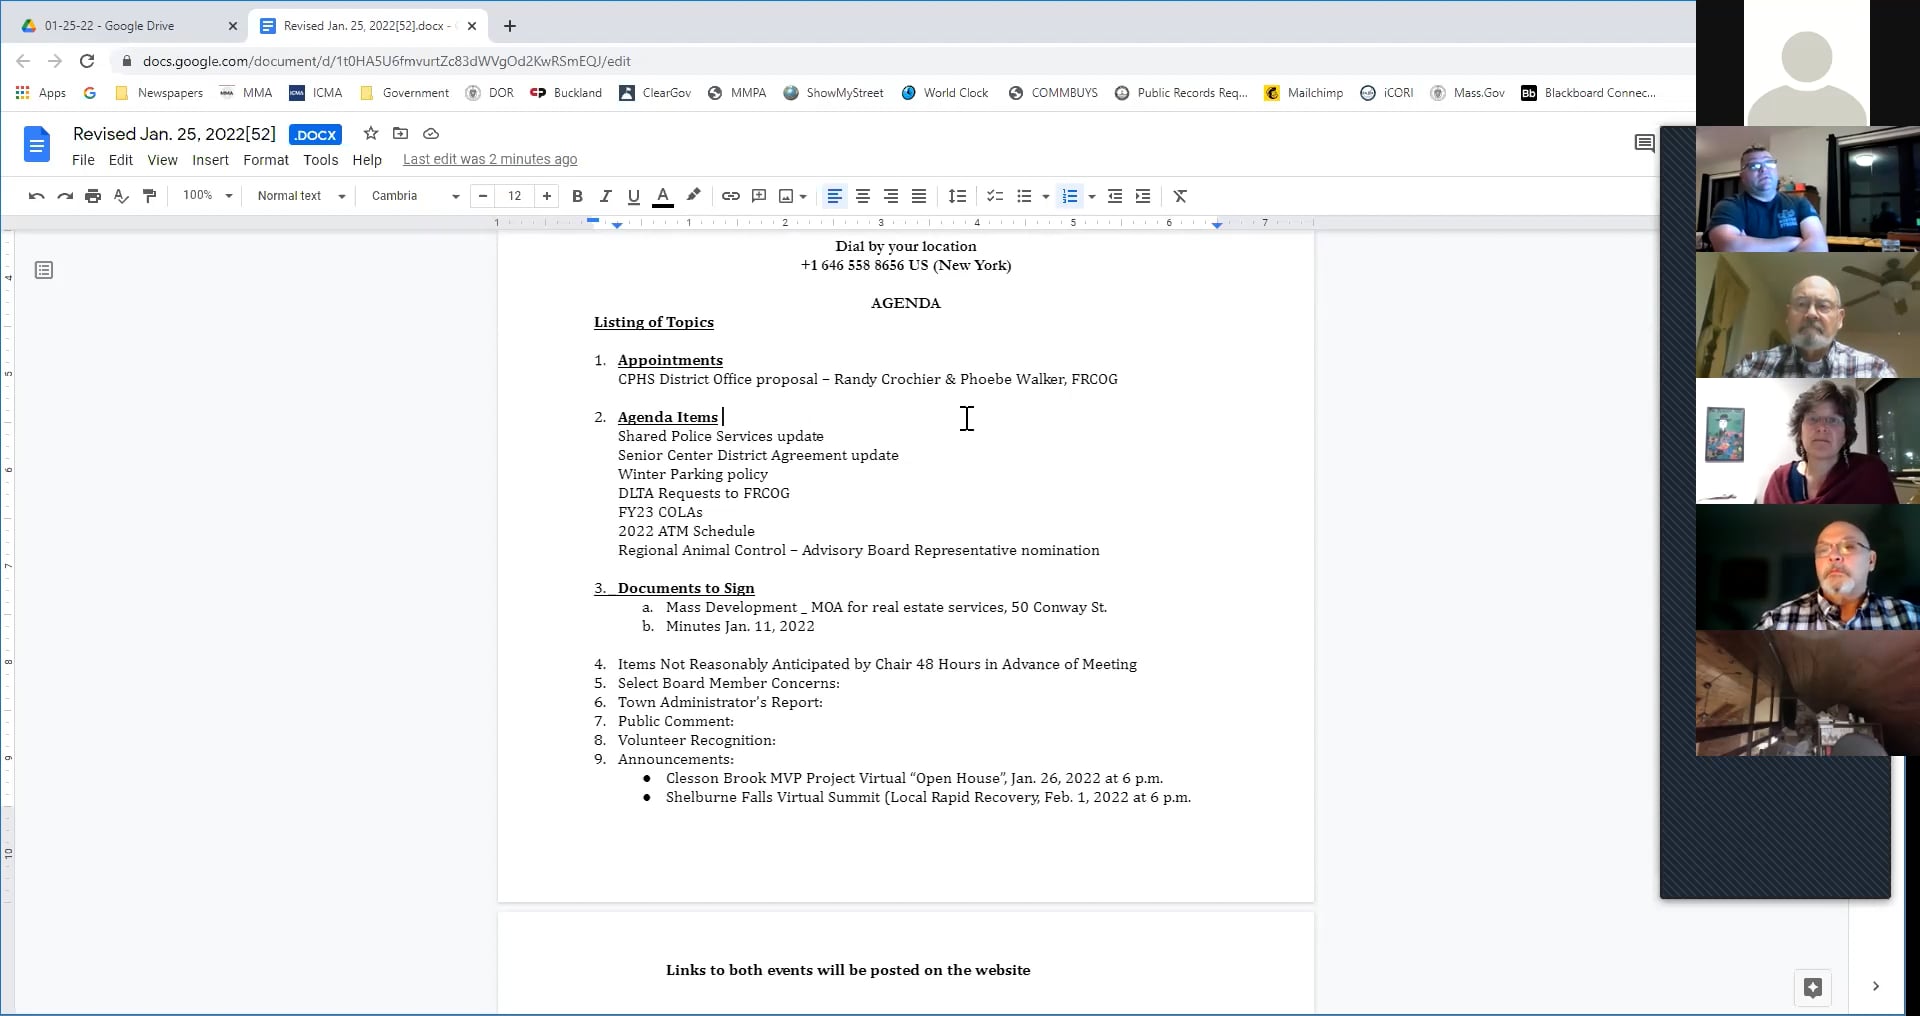Screen dimensions: 1920x1016
Task: Select the Insert comment icon
Action: (758, 196)
